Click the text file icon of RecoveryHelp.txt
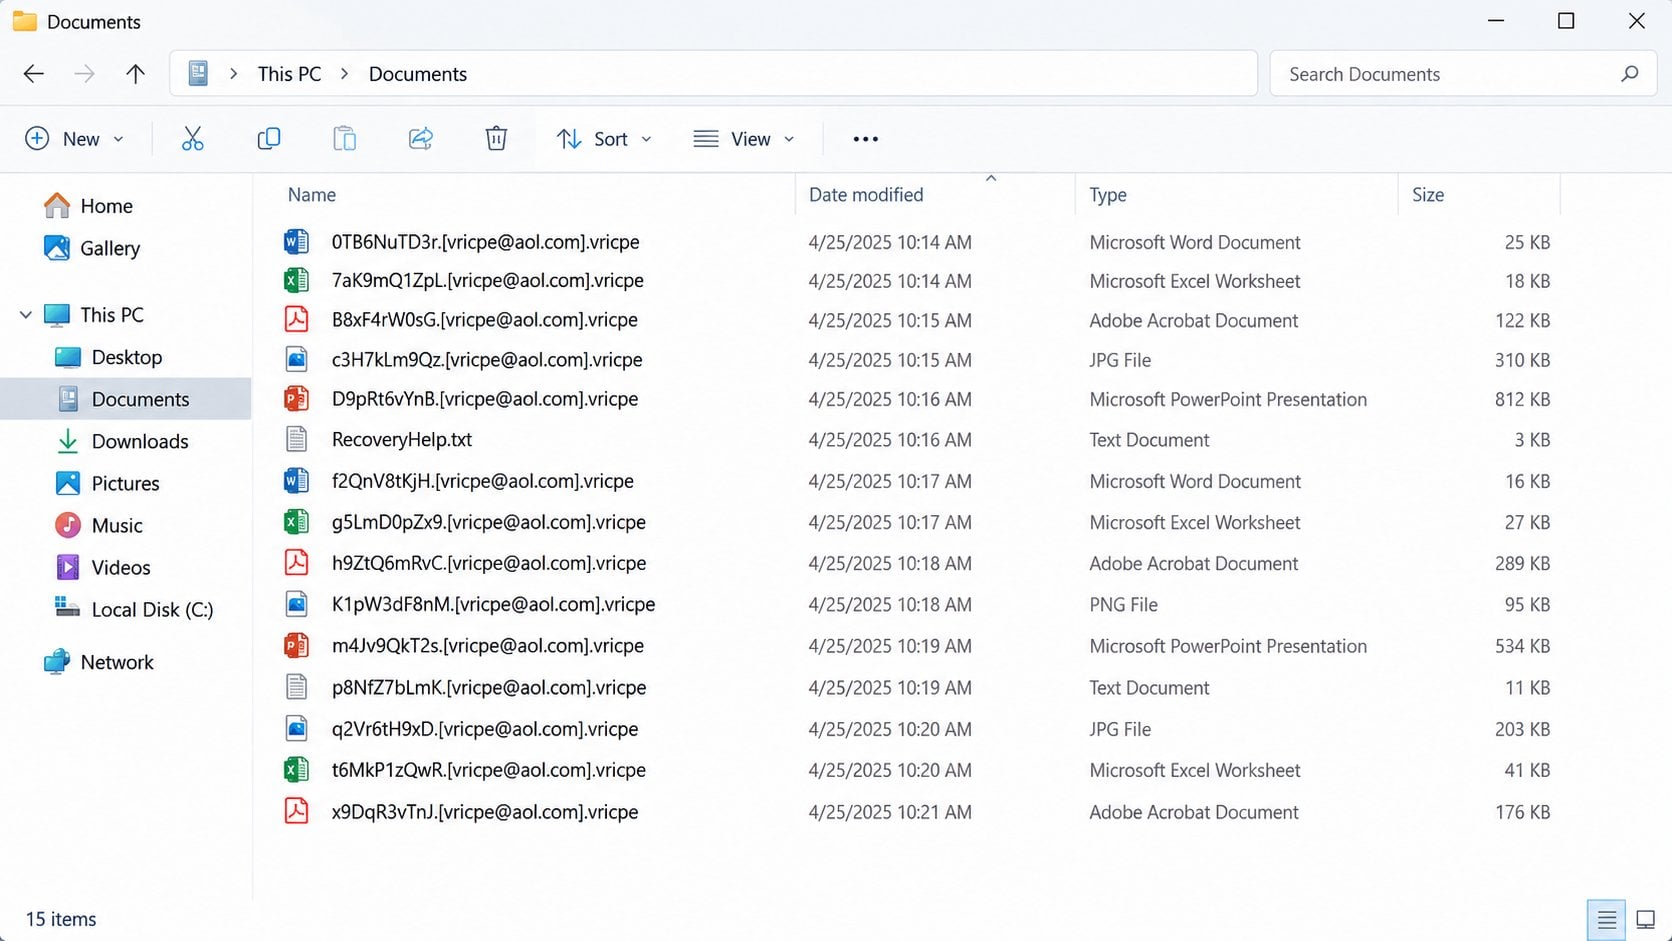The width and height of the screenshot is (1672, 941). (296, 439)
